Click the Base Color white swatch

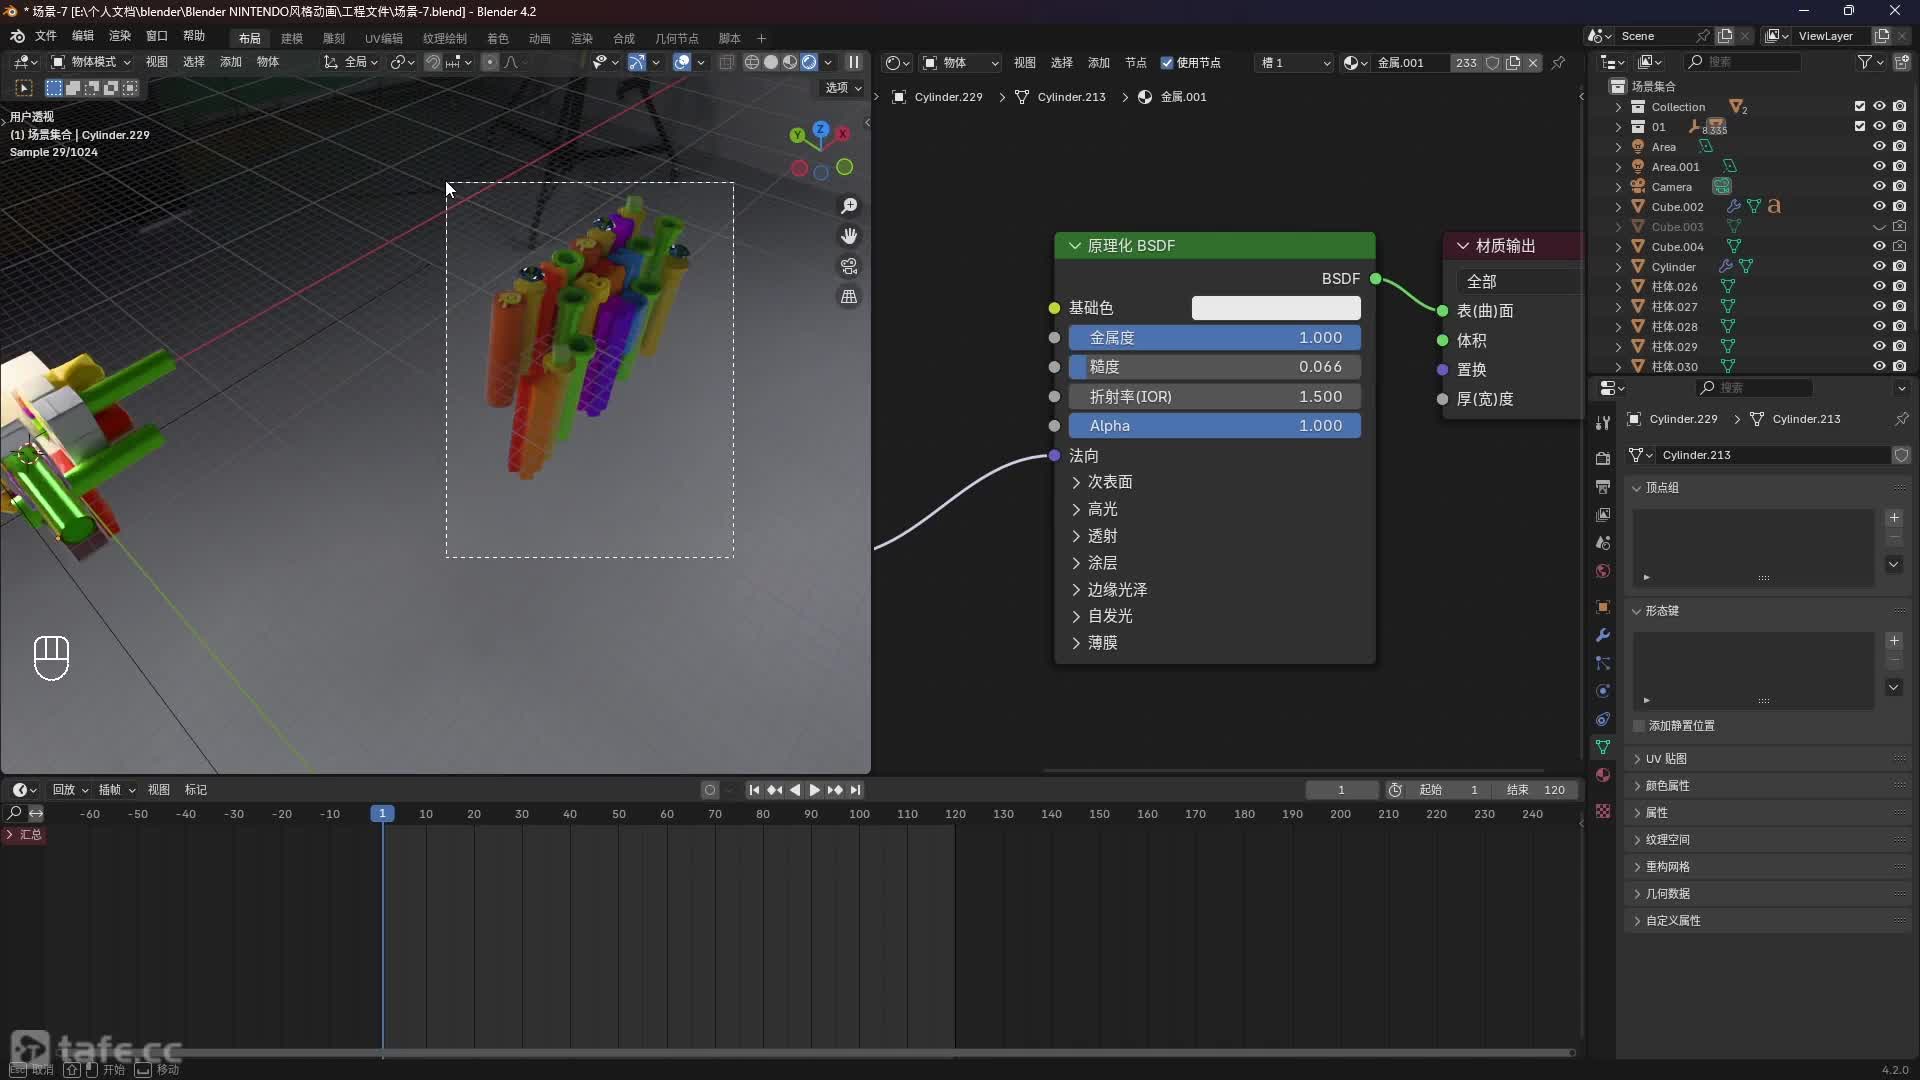(1276, 308)
